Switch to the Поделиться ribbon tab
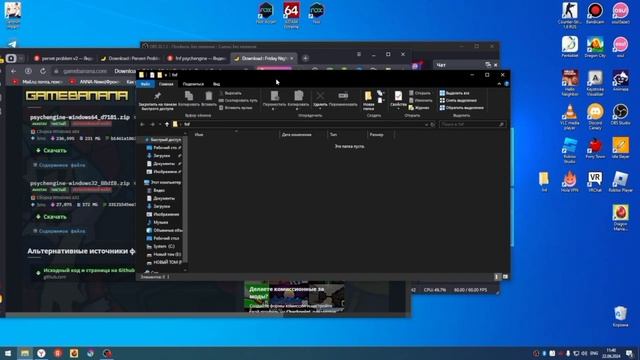Screen dimensions: 640x360 pyautogui.click(x=193, y=84)
